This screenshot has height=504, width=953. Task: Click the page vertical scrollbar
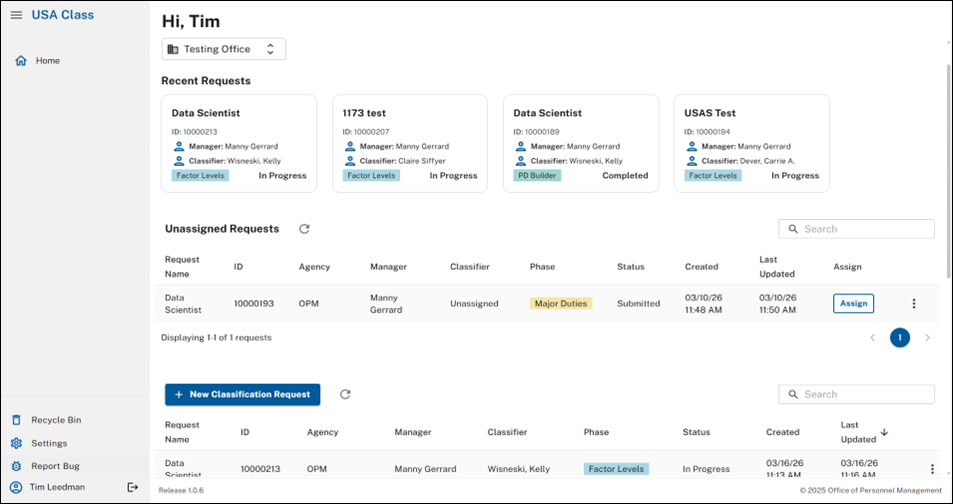pyautogui.click(x=949, y=170)
